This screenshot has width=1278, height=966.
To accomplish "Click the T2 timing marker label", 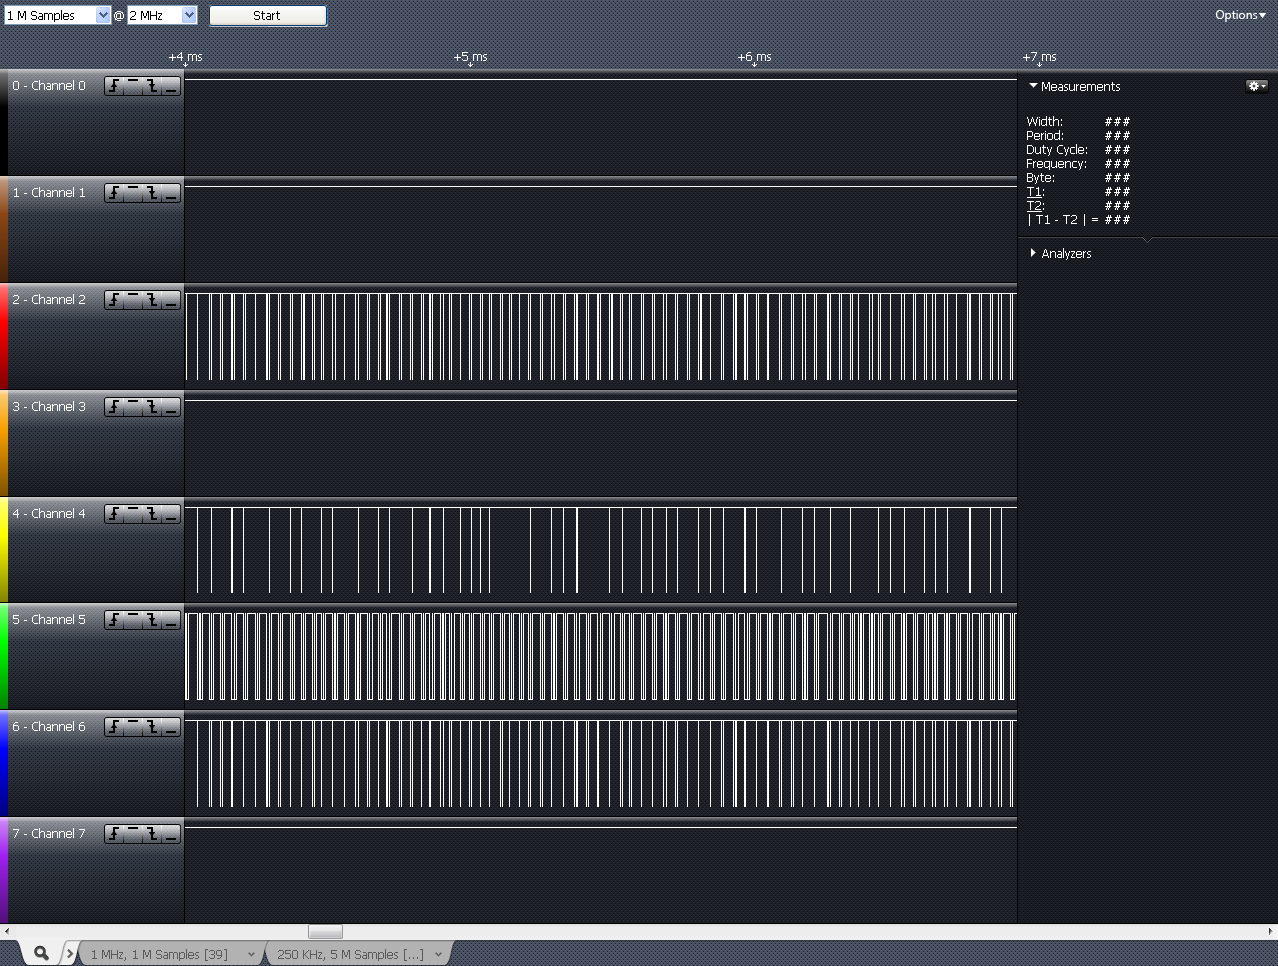I will [1035, 206].
